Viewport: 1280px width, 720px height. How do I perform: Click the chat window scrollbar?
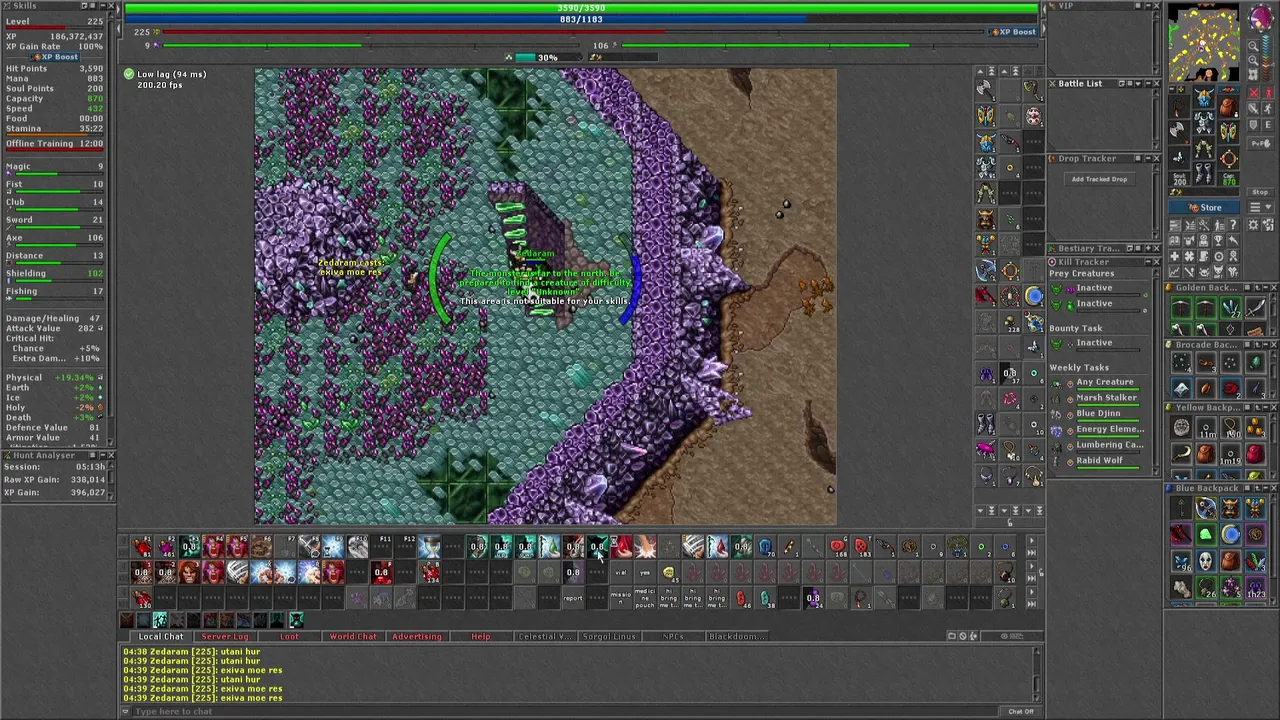[x=1037, y=675]
